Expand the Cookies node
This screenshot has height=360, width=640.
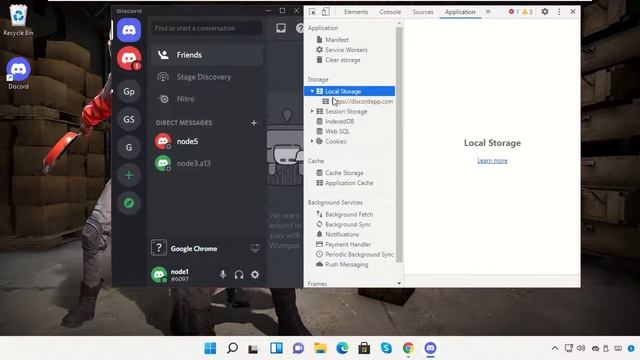(x=312, y=141)
